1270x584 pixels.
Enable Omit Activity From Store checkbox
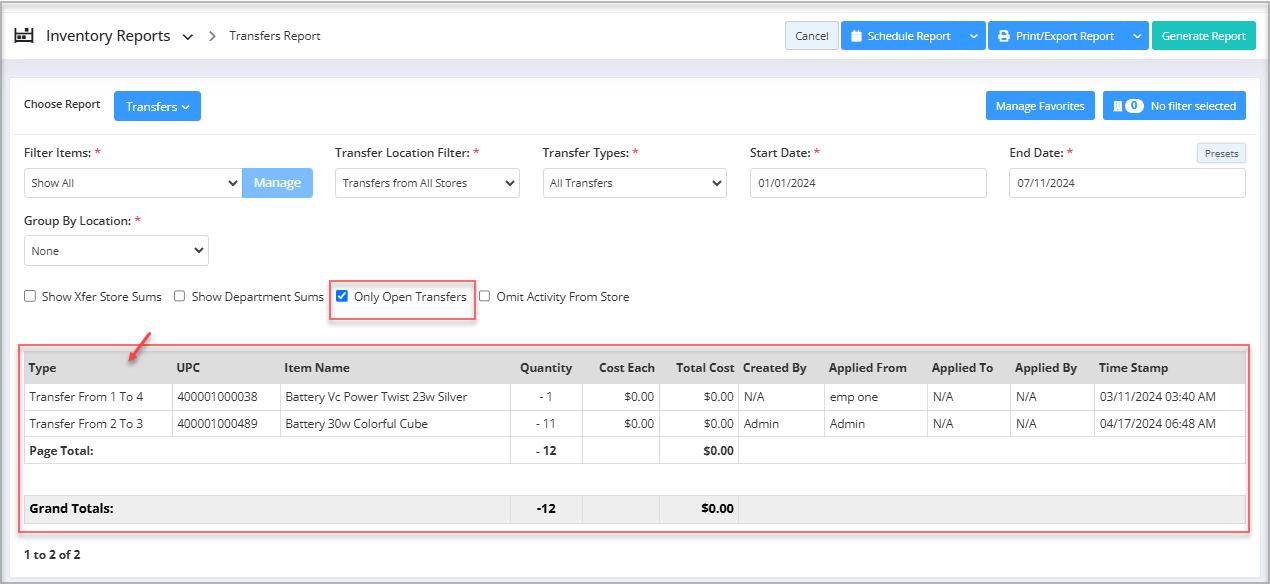tap(485, 297)
